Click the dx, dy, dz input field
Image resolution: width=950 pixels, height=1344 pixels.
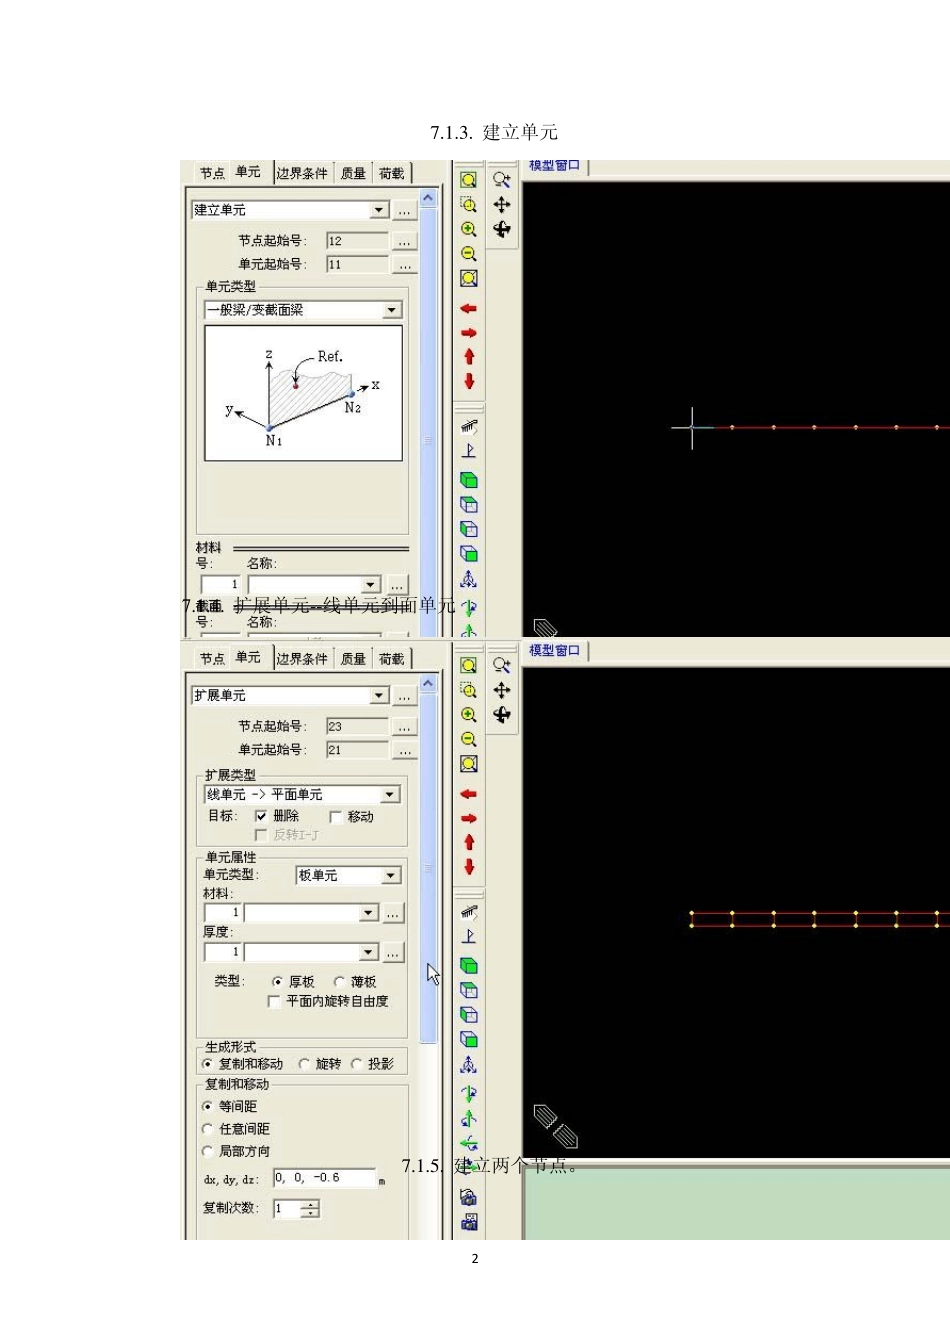tap(324, 1178)
